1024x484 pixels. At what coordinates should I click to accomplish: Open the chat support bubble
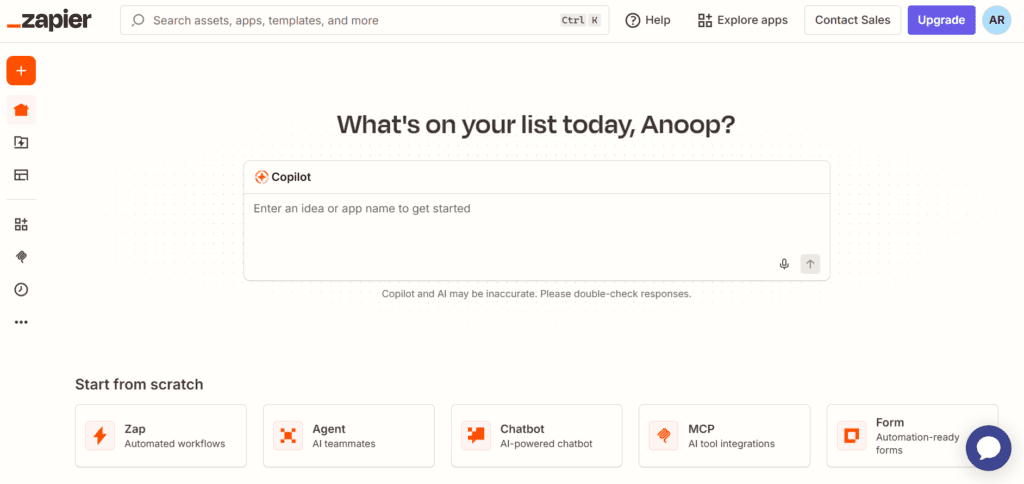[x=988, y=447]
